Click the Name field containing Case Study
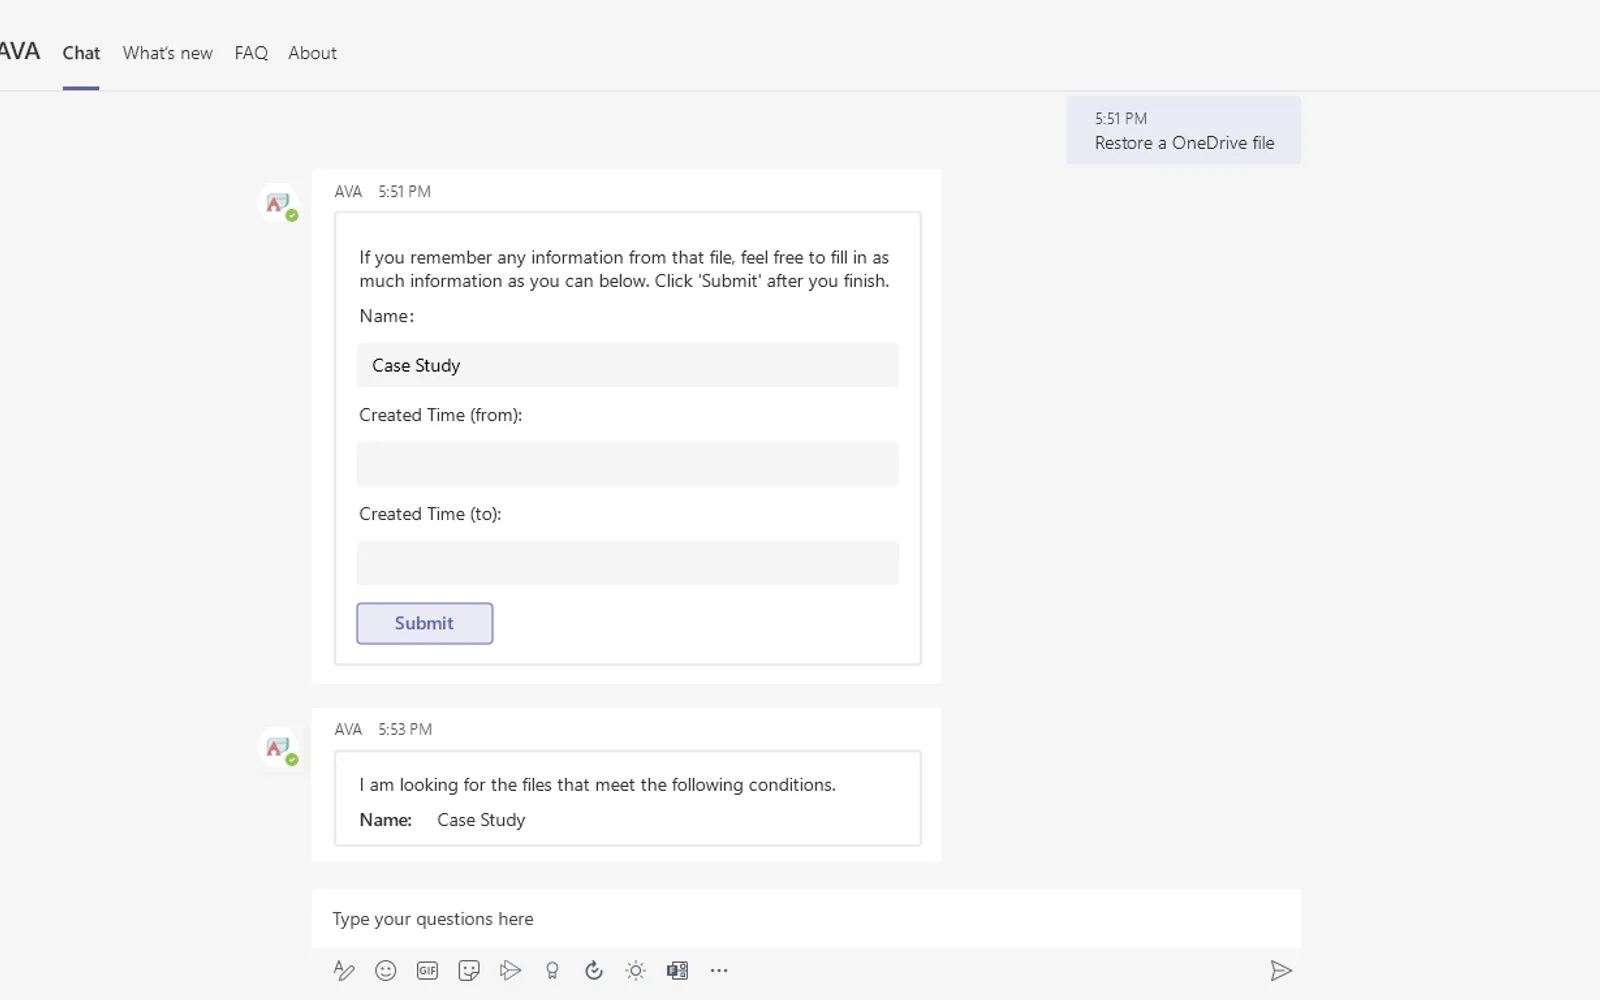The height and width of the screenshot is (1000, 1600). click(x=627, y=365)
